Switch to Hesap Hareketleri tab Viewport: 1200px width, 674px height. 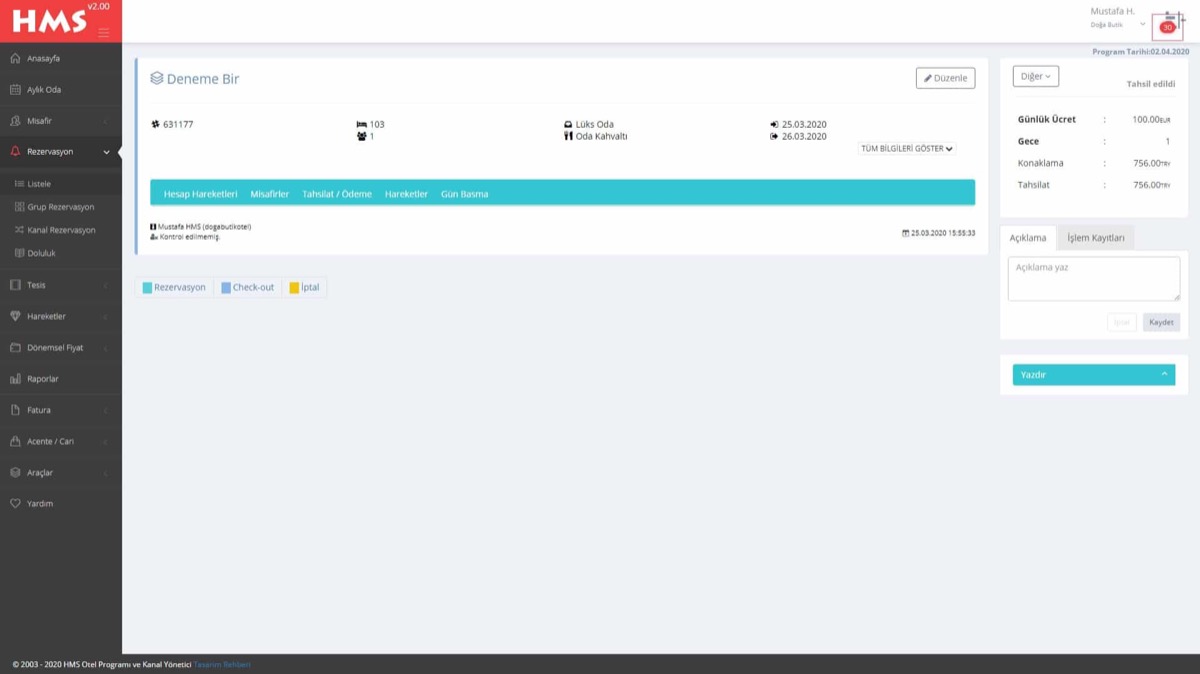tap(200, 194)
